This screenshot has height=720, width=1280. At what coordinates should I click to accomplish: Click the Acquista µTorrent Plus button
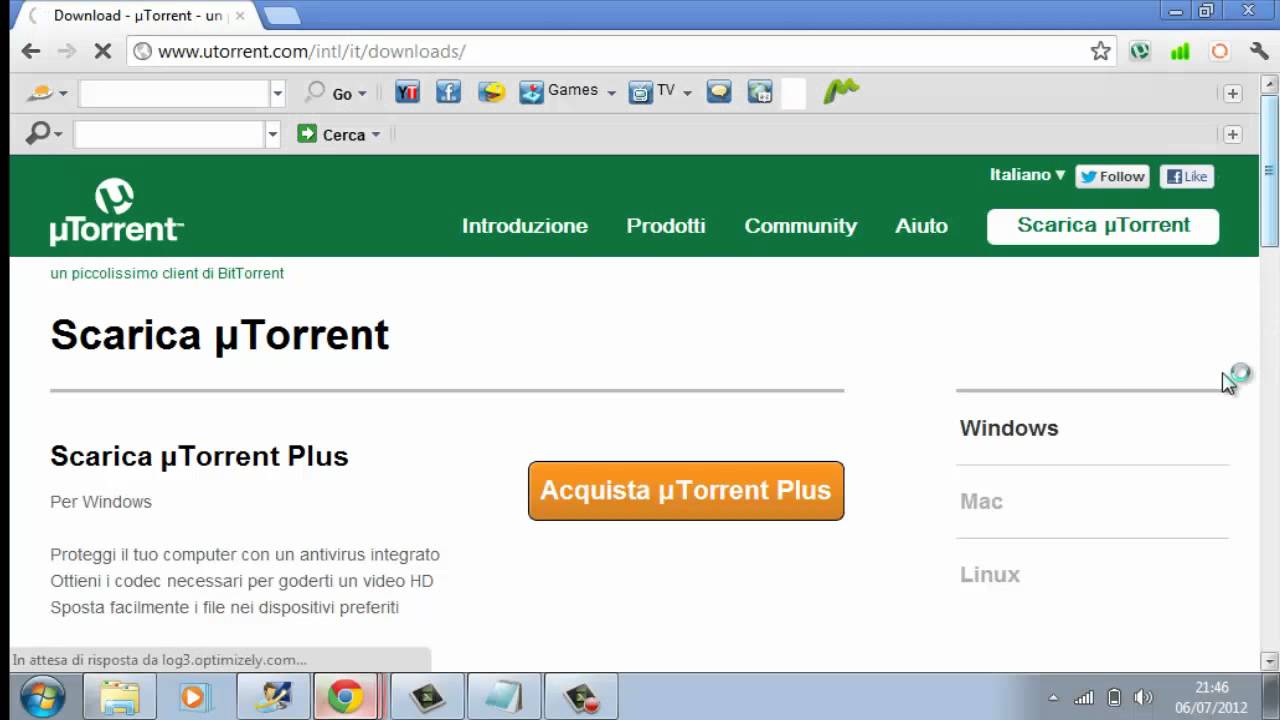tap(686, 490)
